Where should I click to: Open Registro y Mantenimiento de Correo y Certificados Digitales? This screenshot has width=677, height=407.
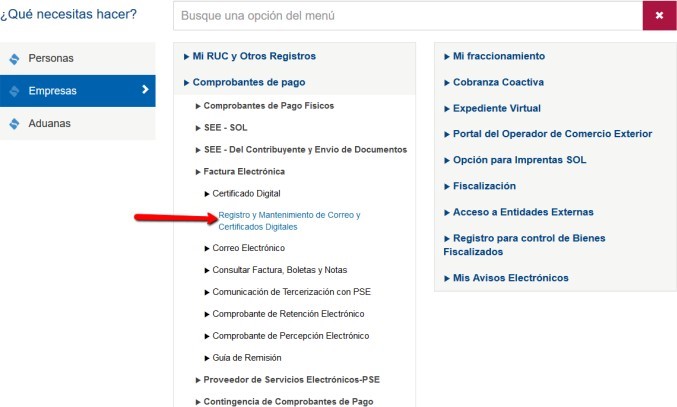tap(289, 221)
